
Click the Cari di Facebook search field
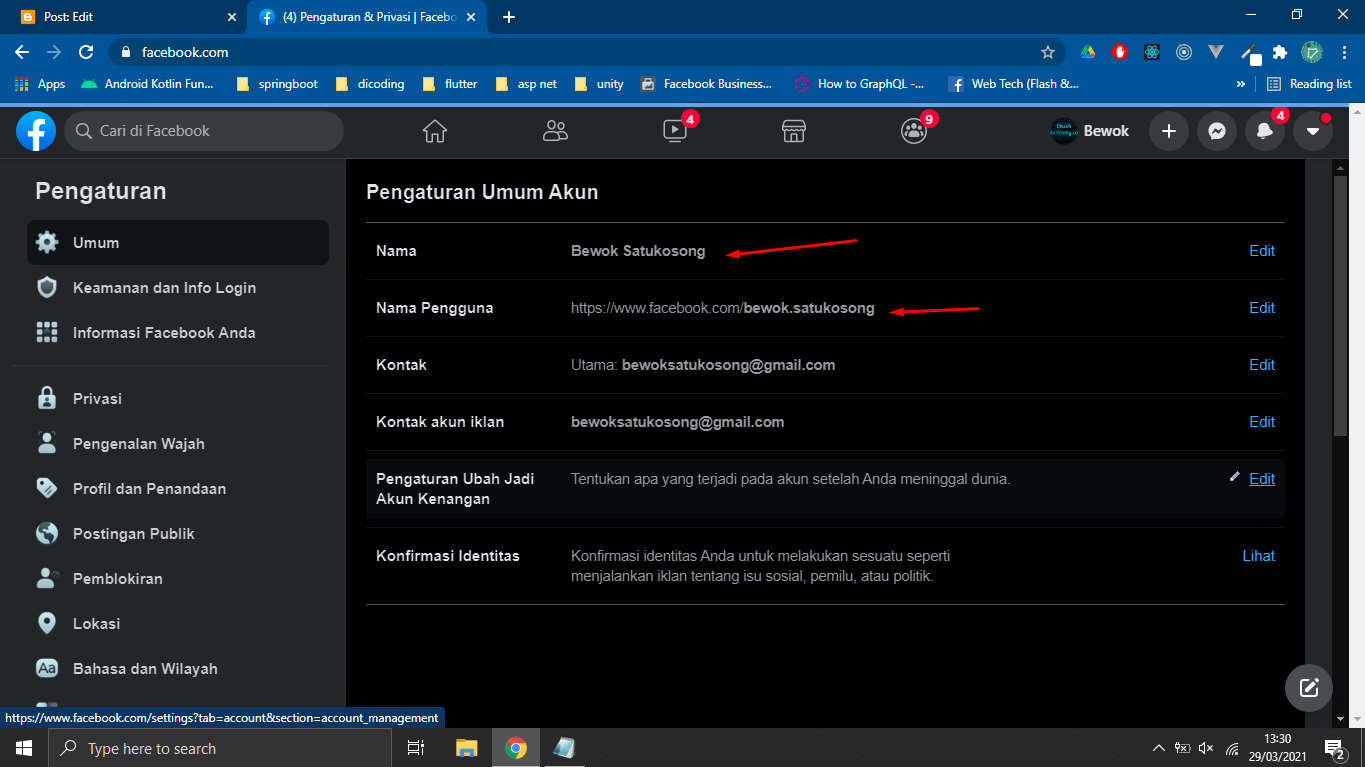[x=204, y=131]
